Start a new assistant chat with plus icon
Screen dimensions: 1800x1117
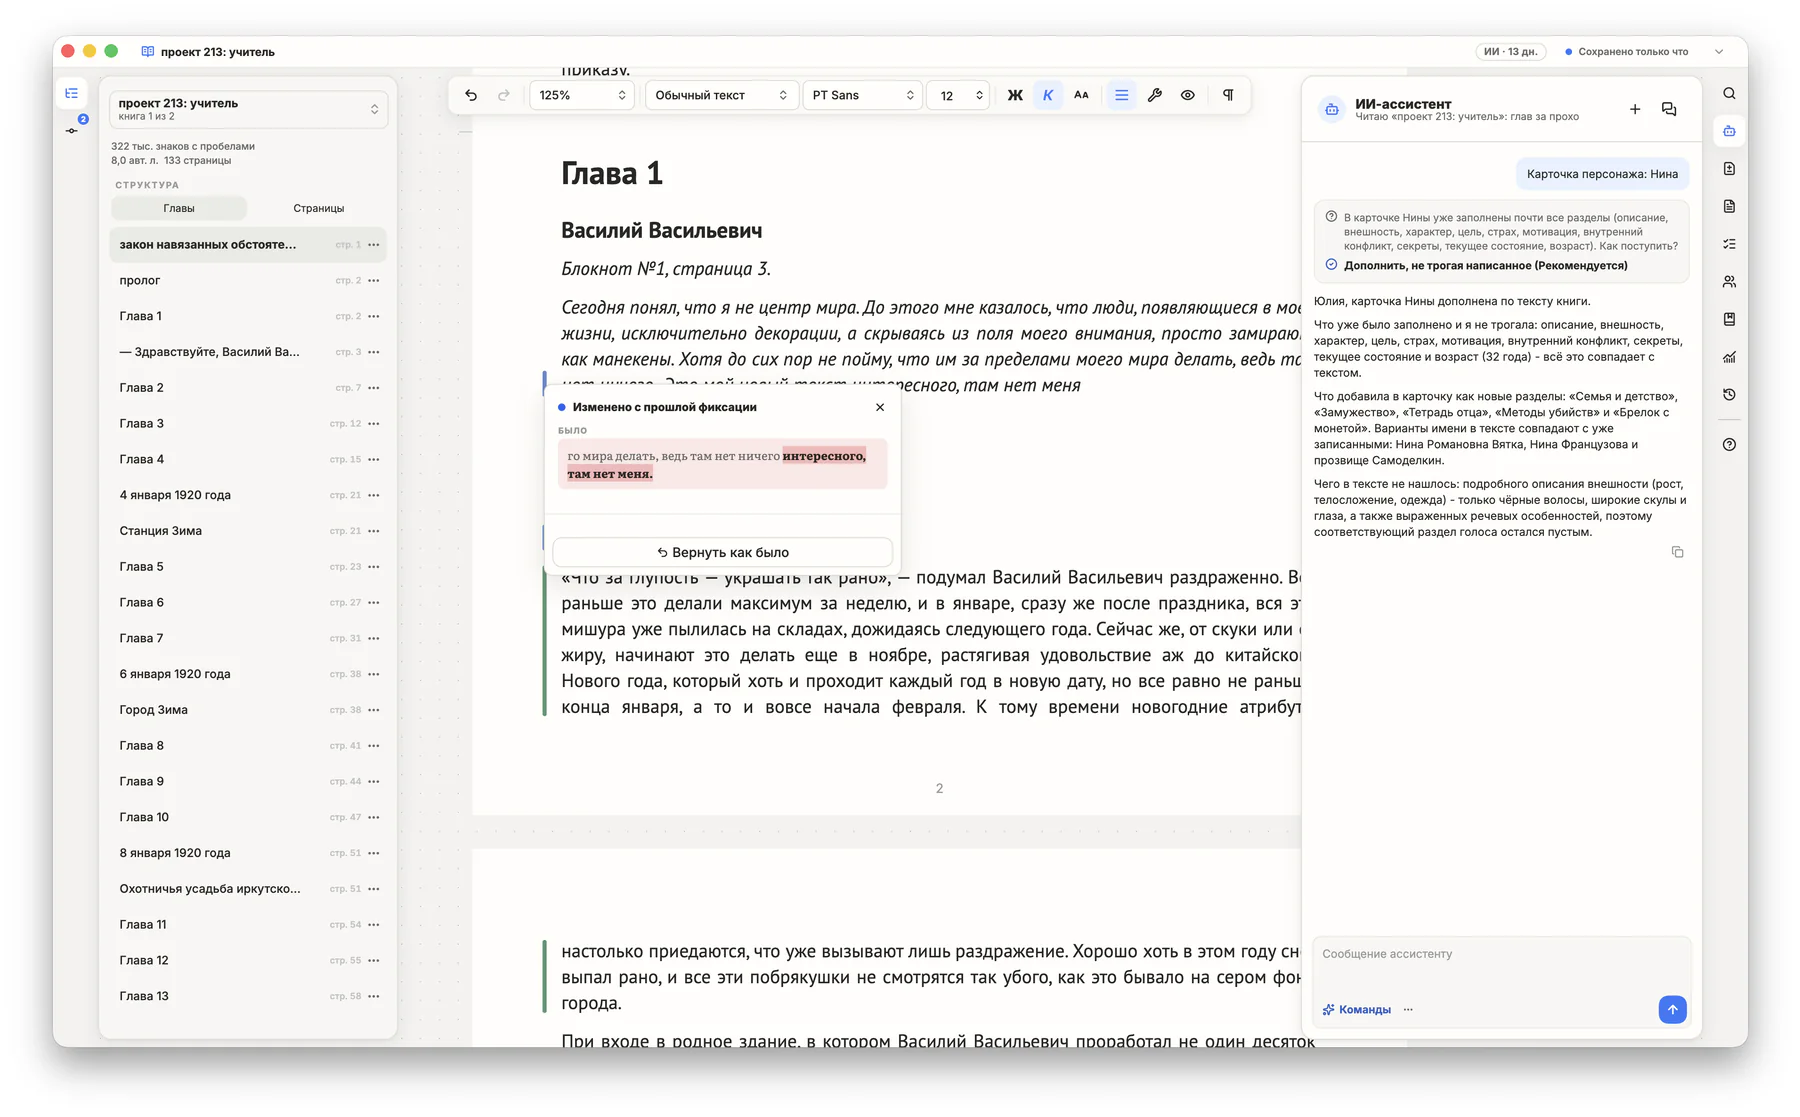pos(1635,109)
